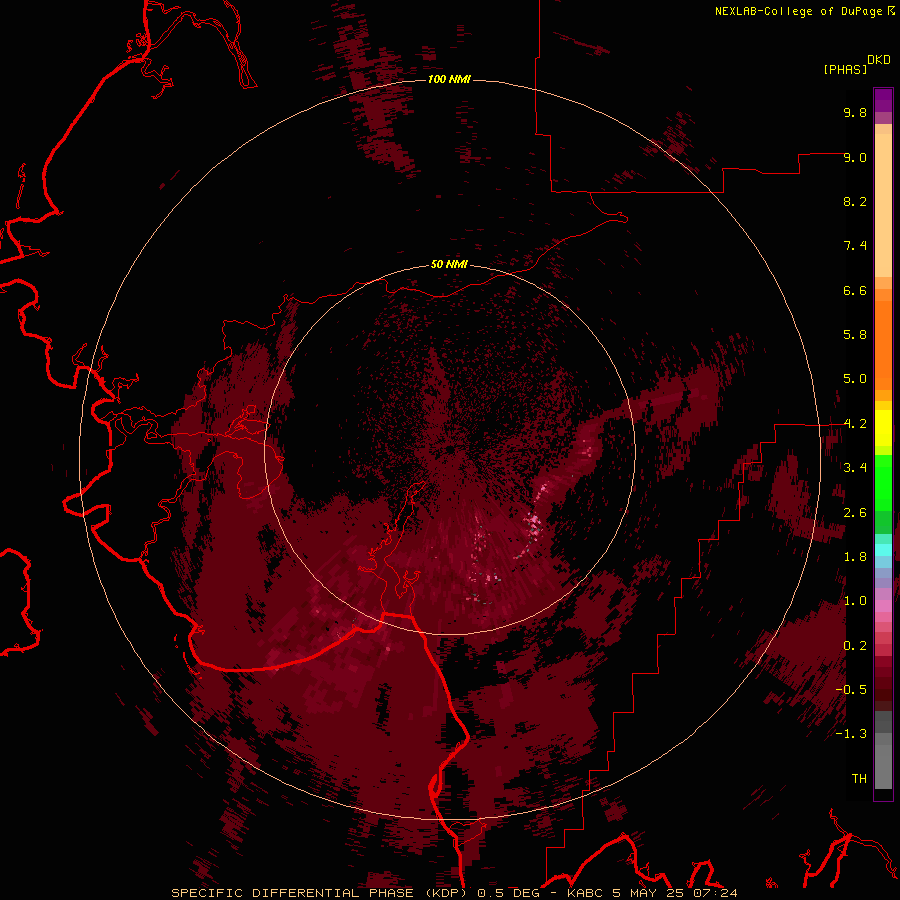900x900 pixels.
Task: Click the 9.0 value on the color scale
Action: pyautogui.click(x=855, y=157)
